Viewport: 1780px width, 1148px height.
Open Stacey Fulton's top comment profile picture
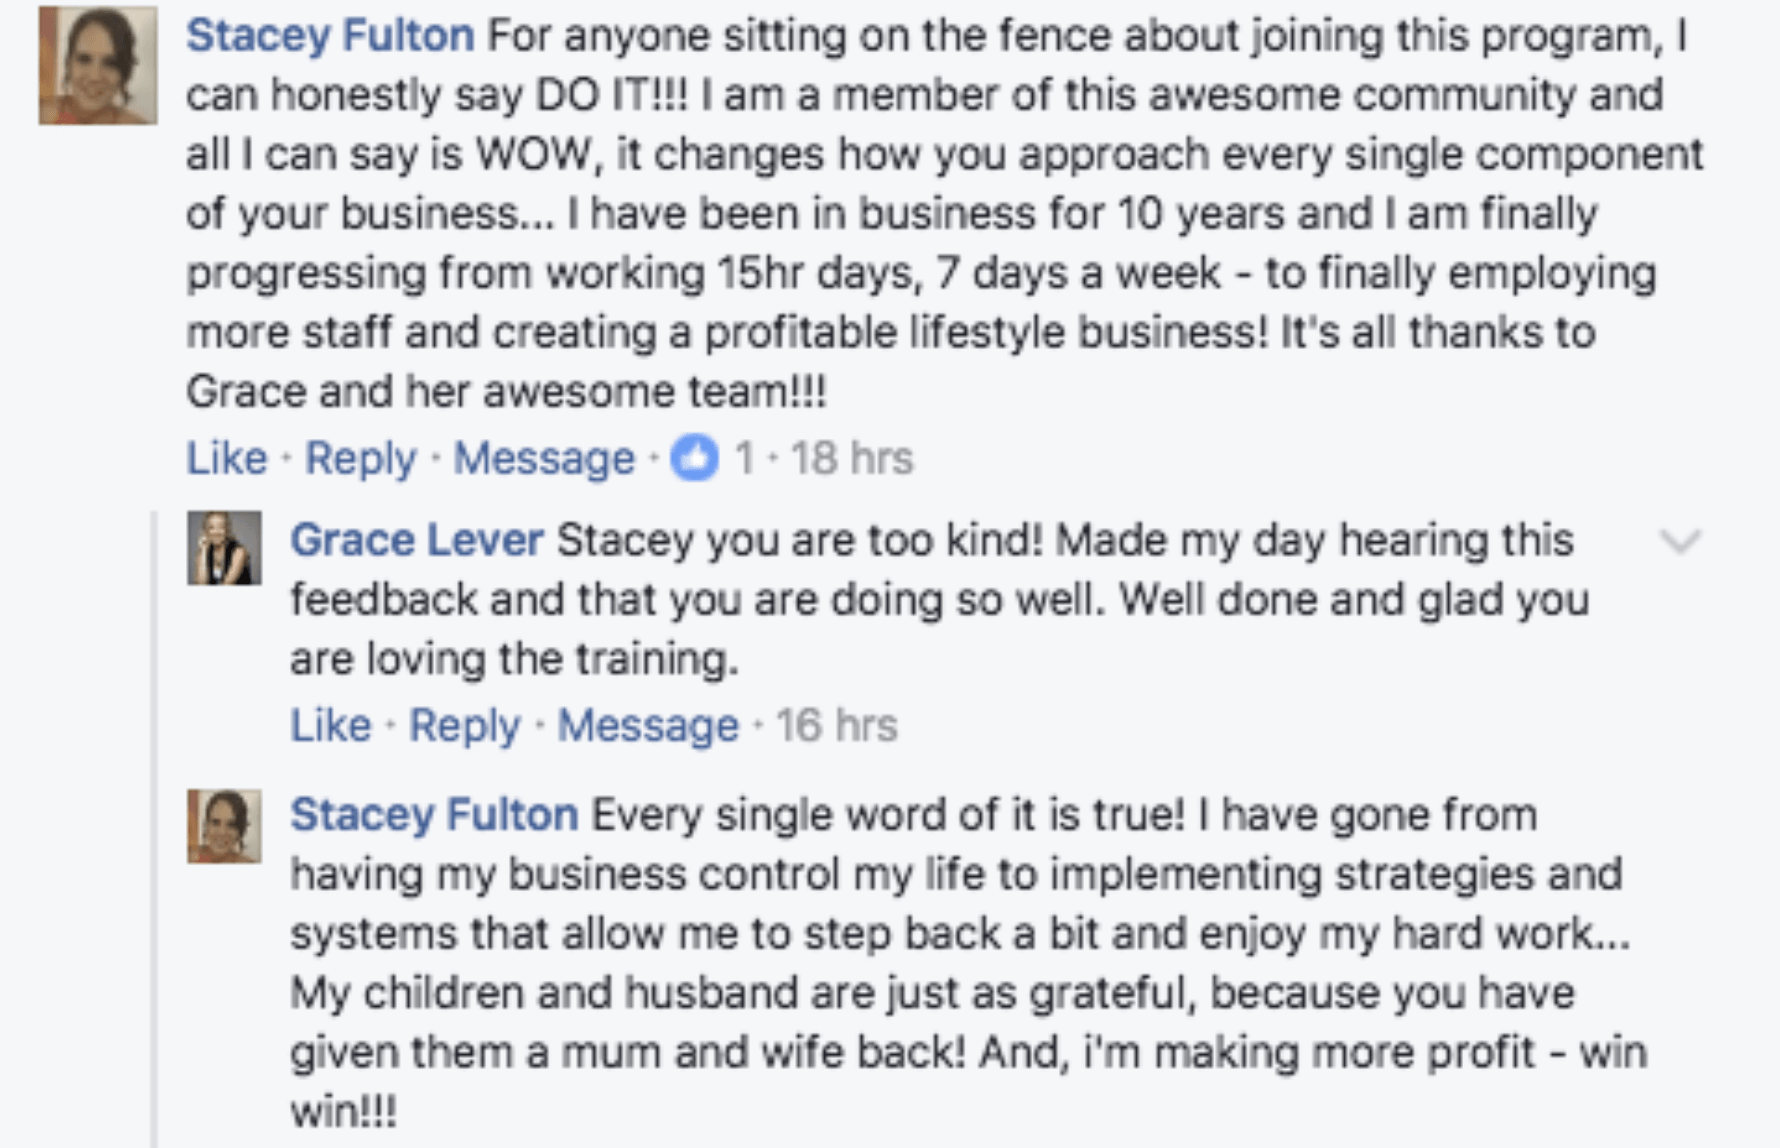pyautogui.click(x=98, y=66)
